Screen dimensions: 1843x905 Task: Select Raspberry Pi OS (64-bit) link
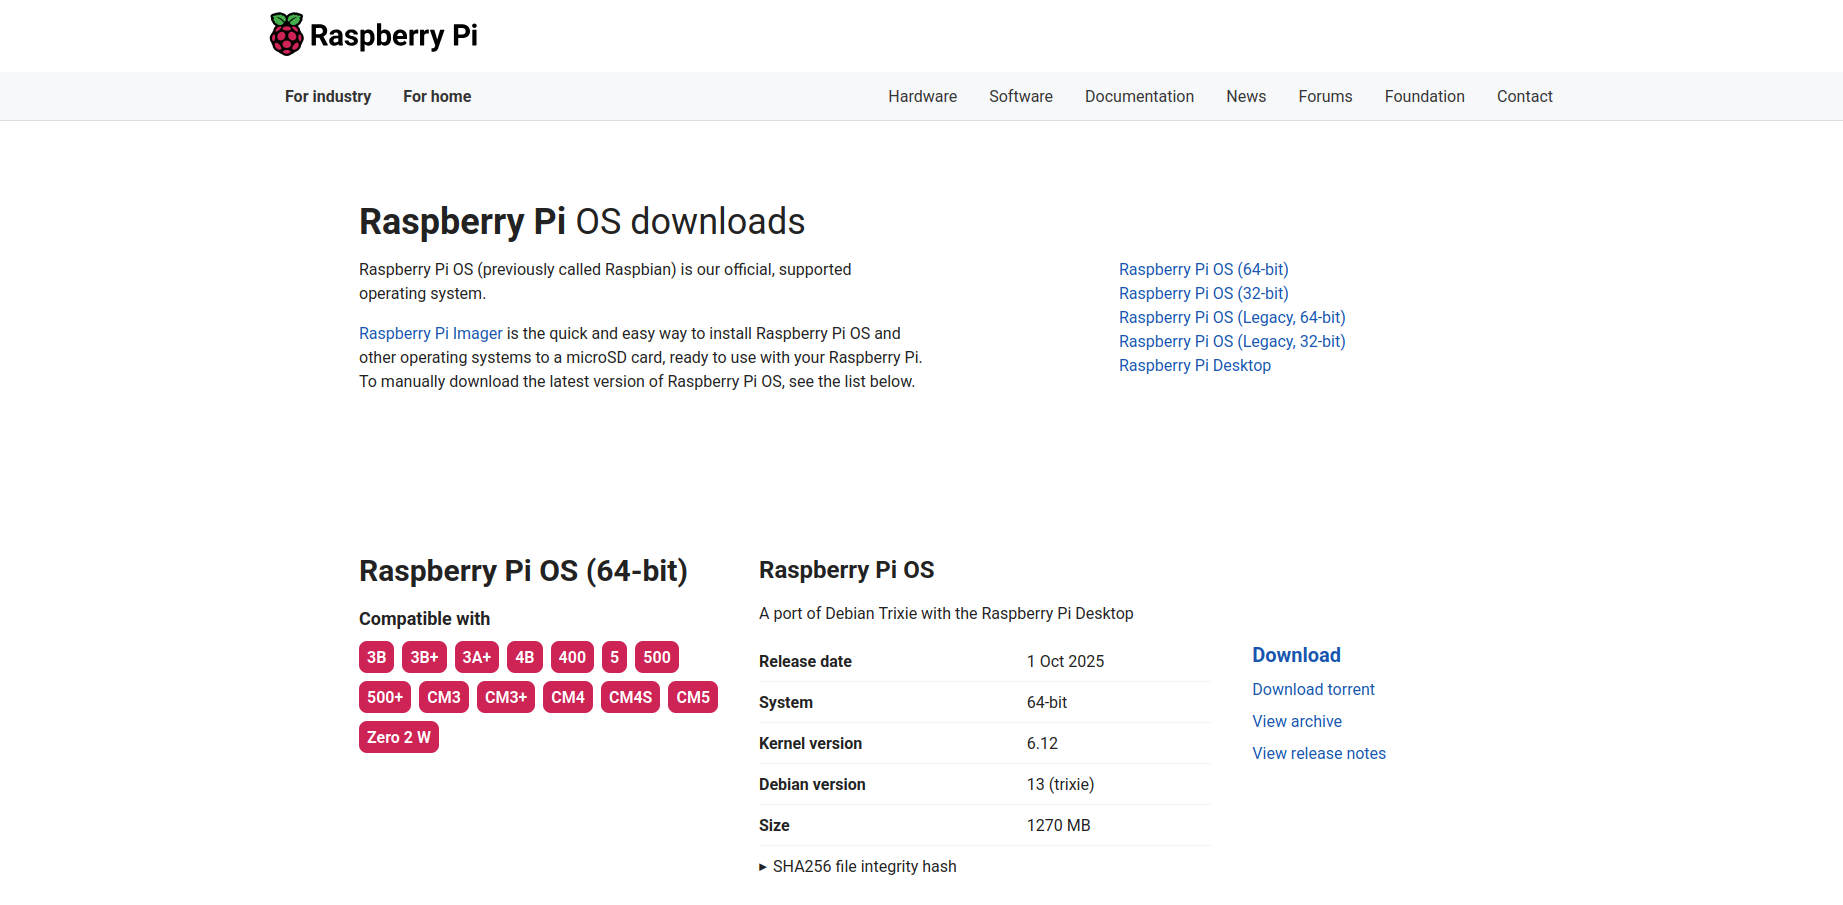(x=1203, y=269)
